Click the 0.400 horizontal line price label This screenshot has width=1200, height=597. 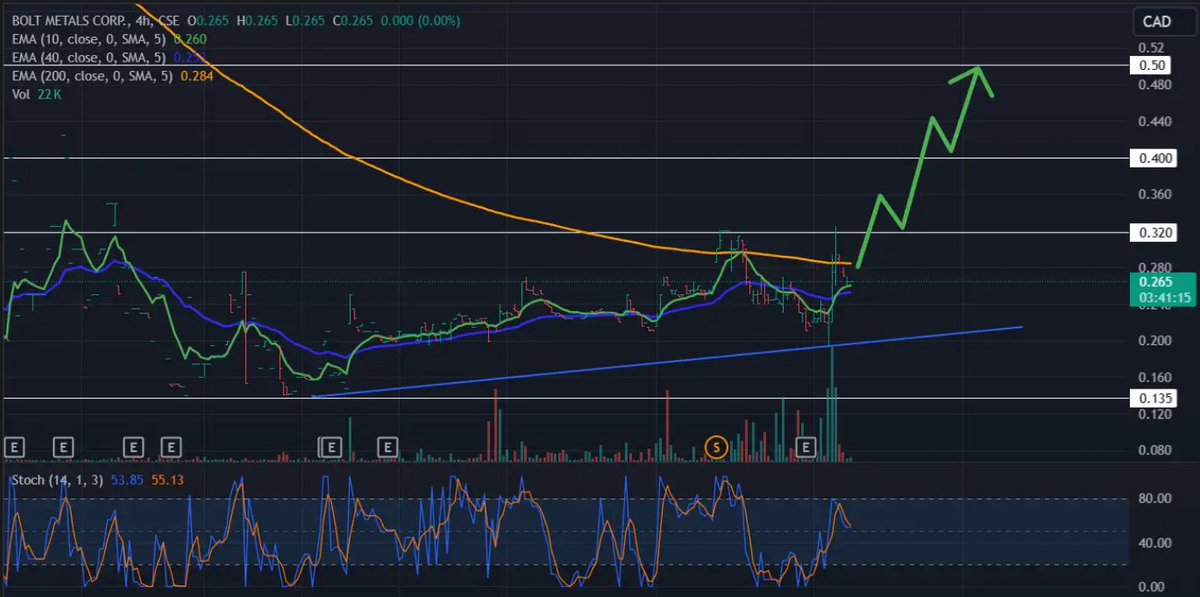tap(1152, 158)
